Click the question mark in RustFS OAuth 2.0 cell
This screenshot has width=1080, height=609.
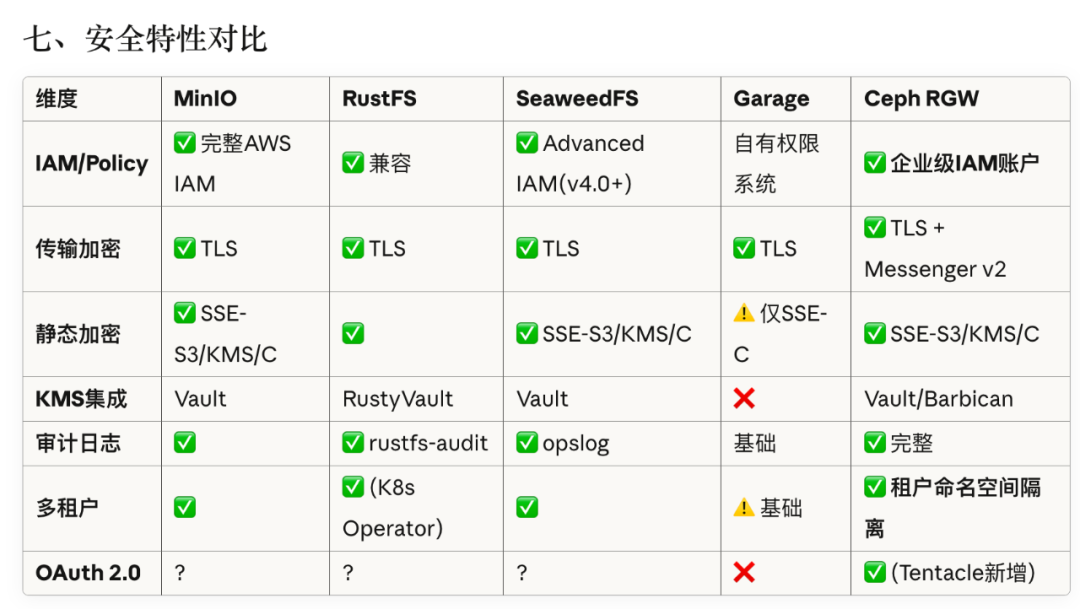(348, 573)
